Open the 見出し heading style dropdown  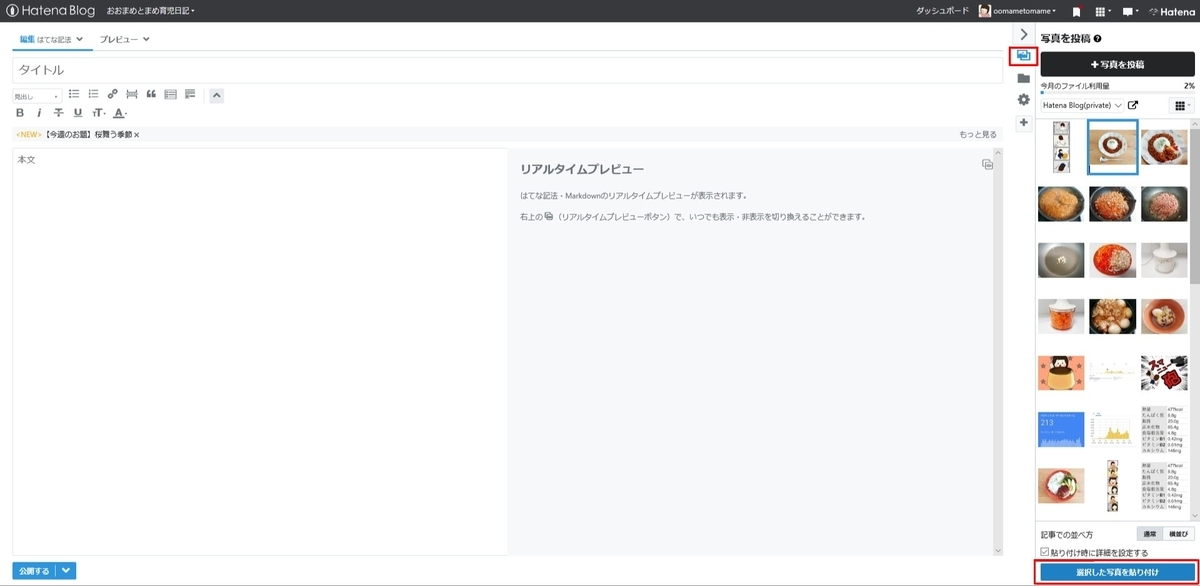pos(36,94)
